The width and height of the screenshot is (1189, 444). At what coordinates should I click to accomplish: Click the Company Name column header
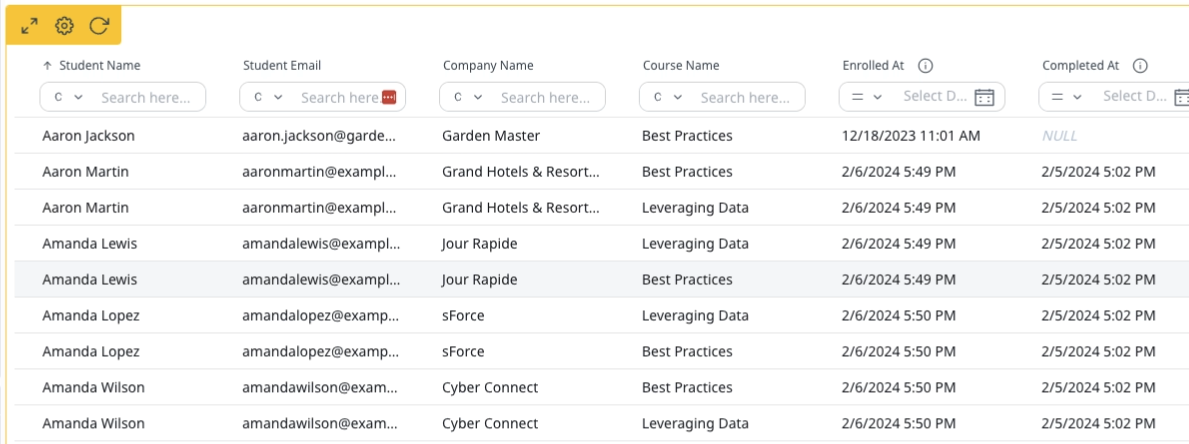[488, 66]
